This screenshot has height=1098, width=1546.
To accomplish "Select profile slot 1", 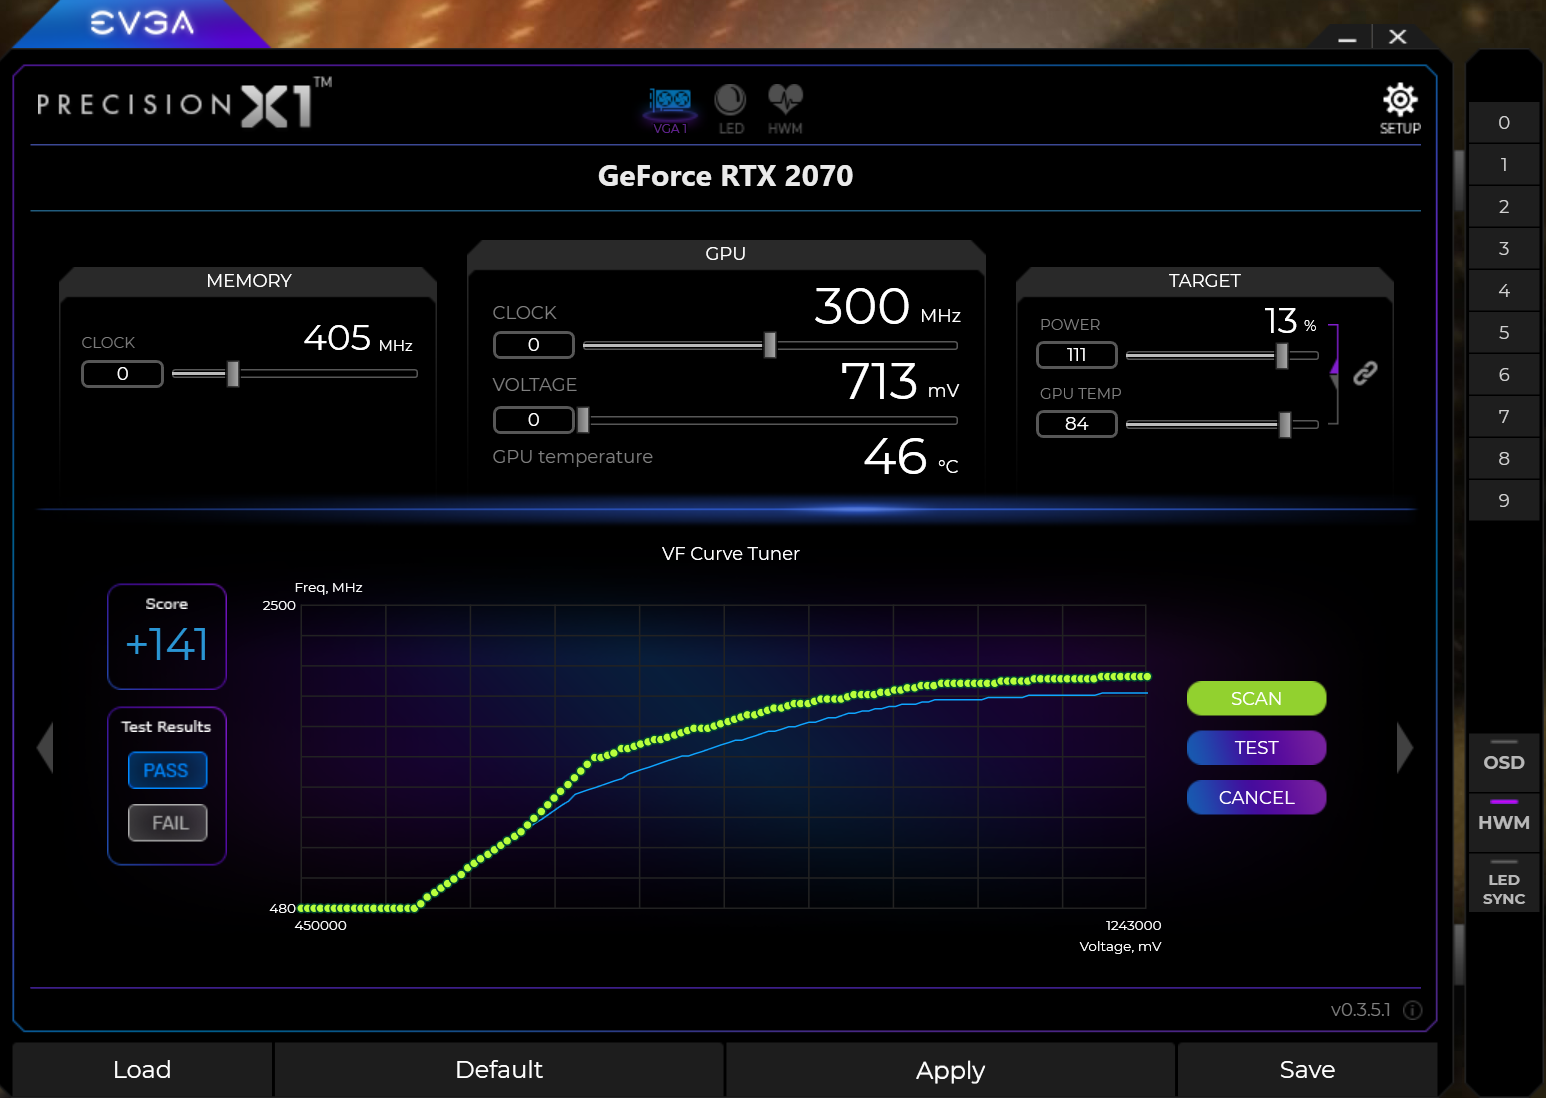I will pos(1504,165).
